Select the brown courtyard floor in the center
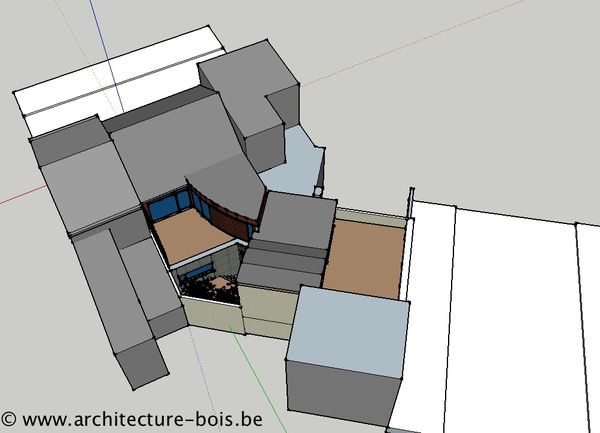 tap(192, 236)
